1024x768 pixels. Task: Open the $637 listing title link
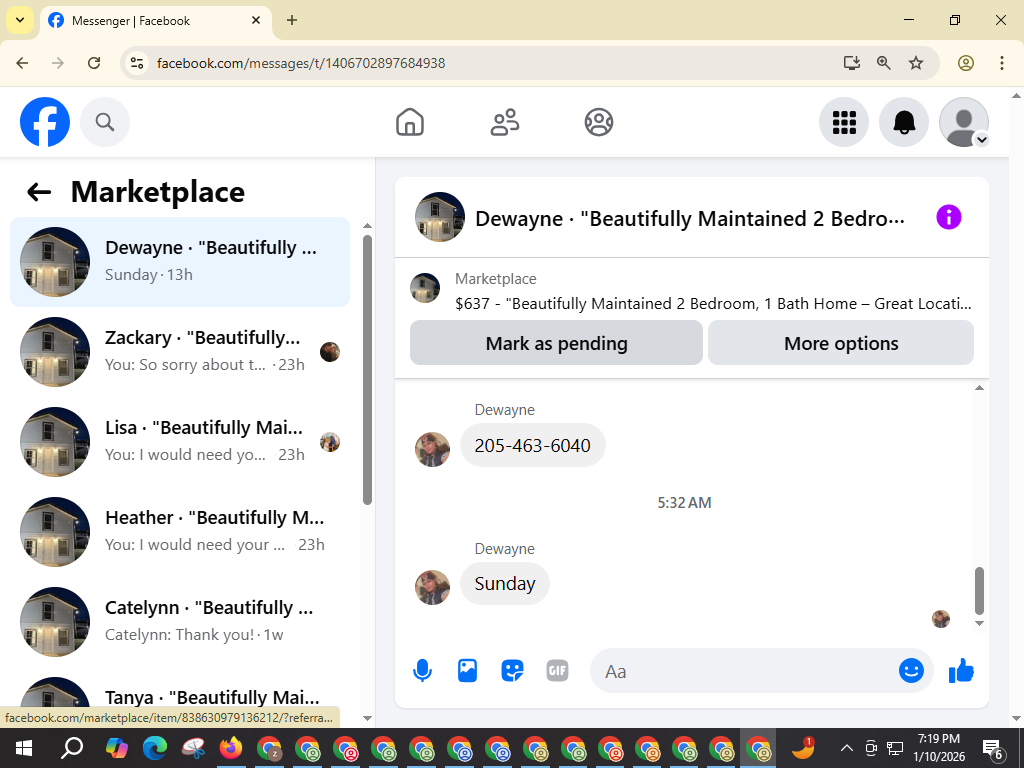(713, 304)
